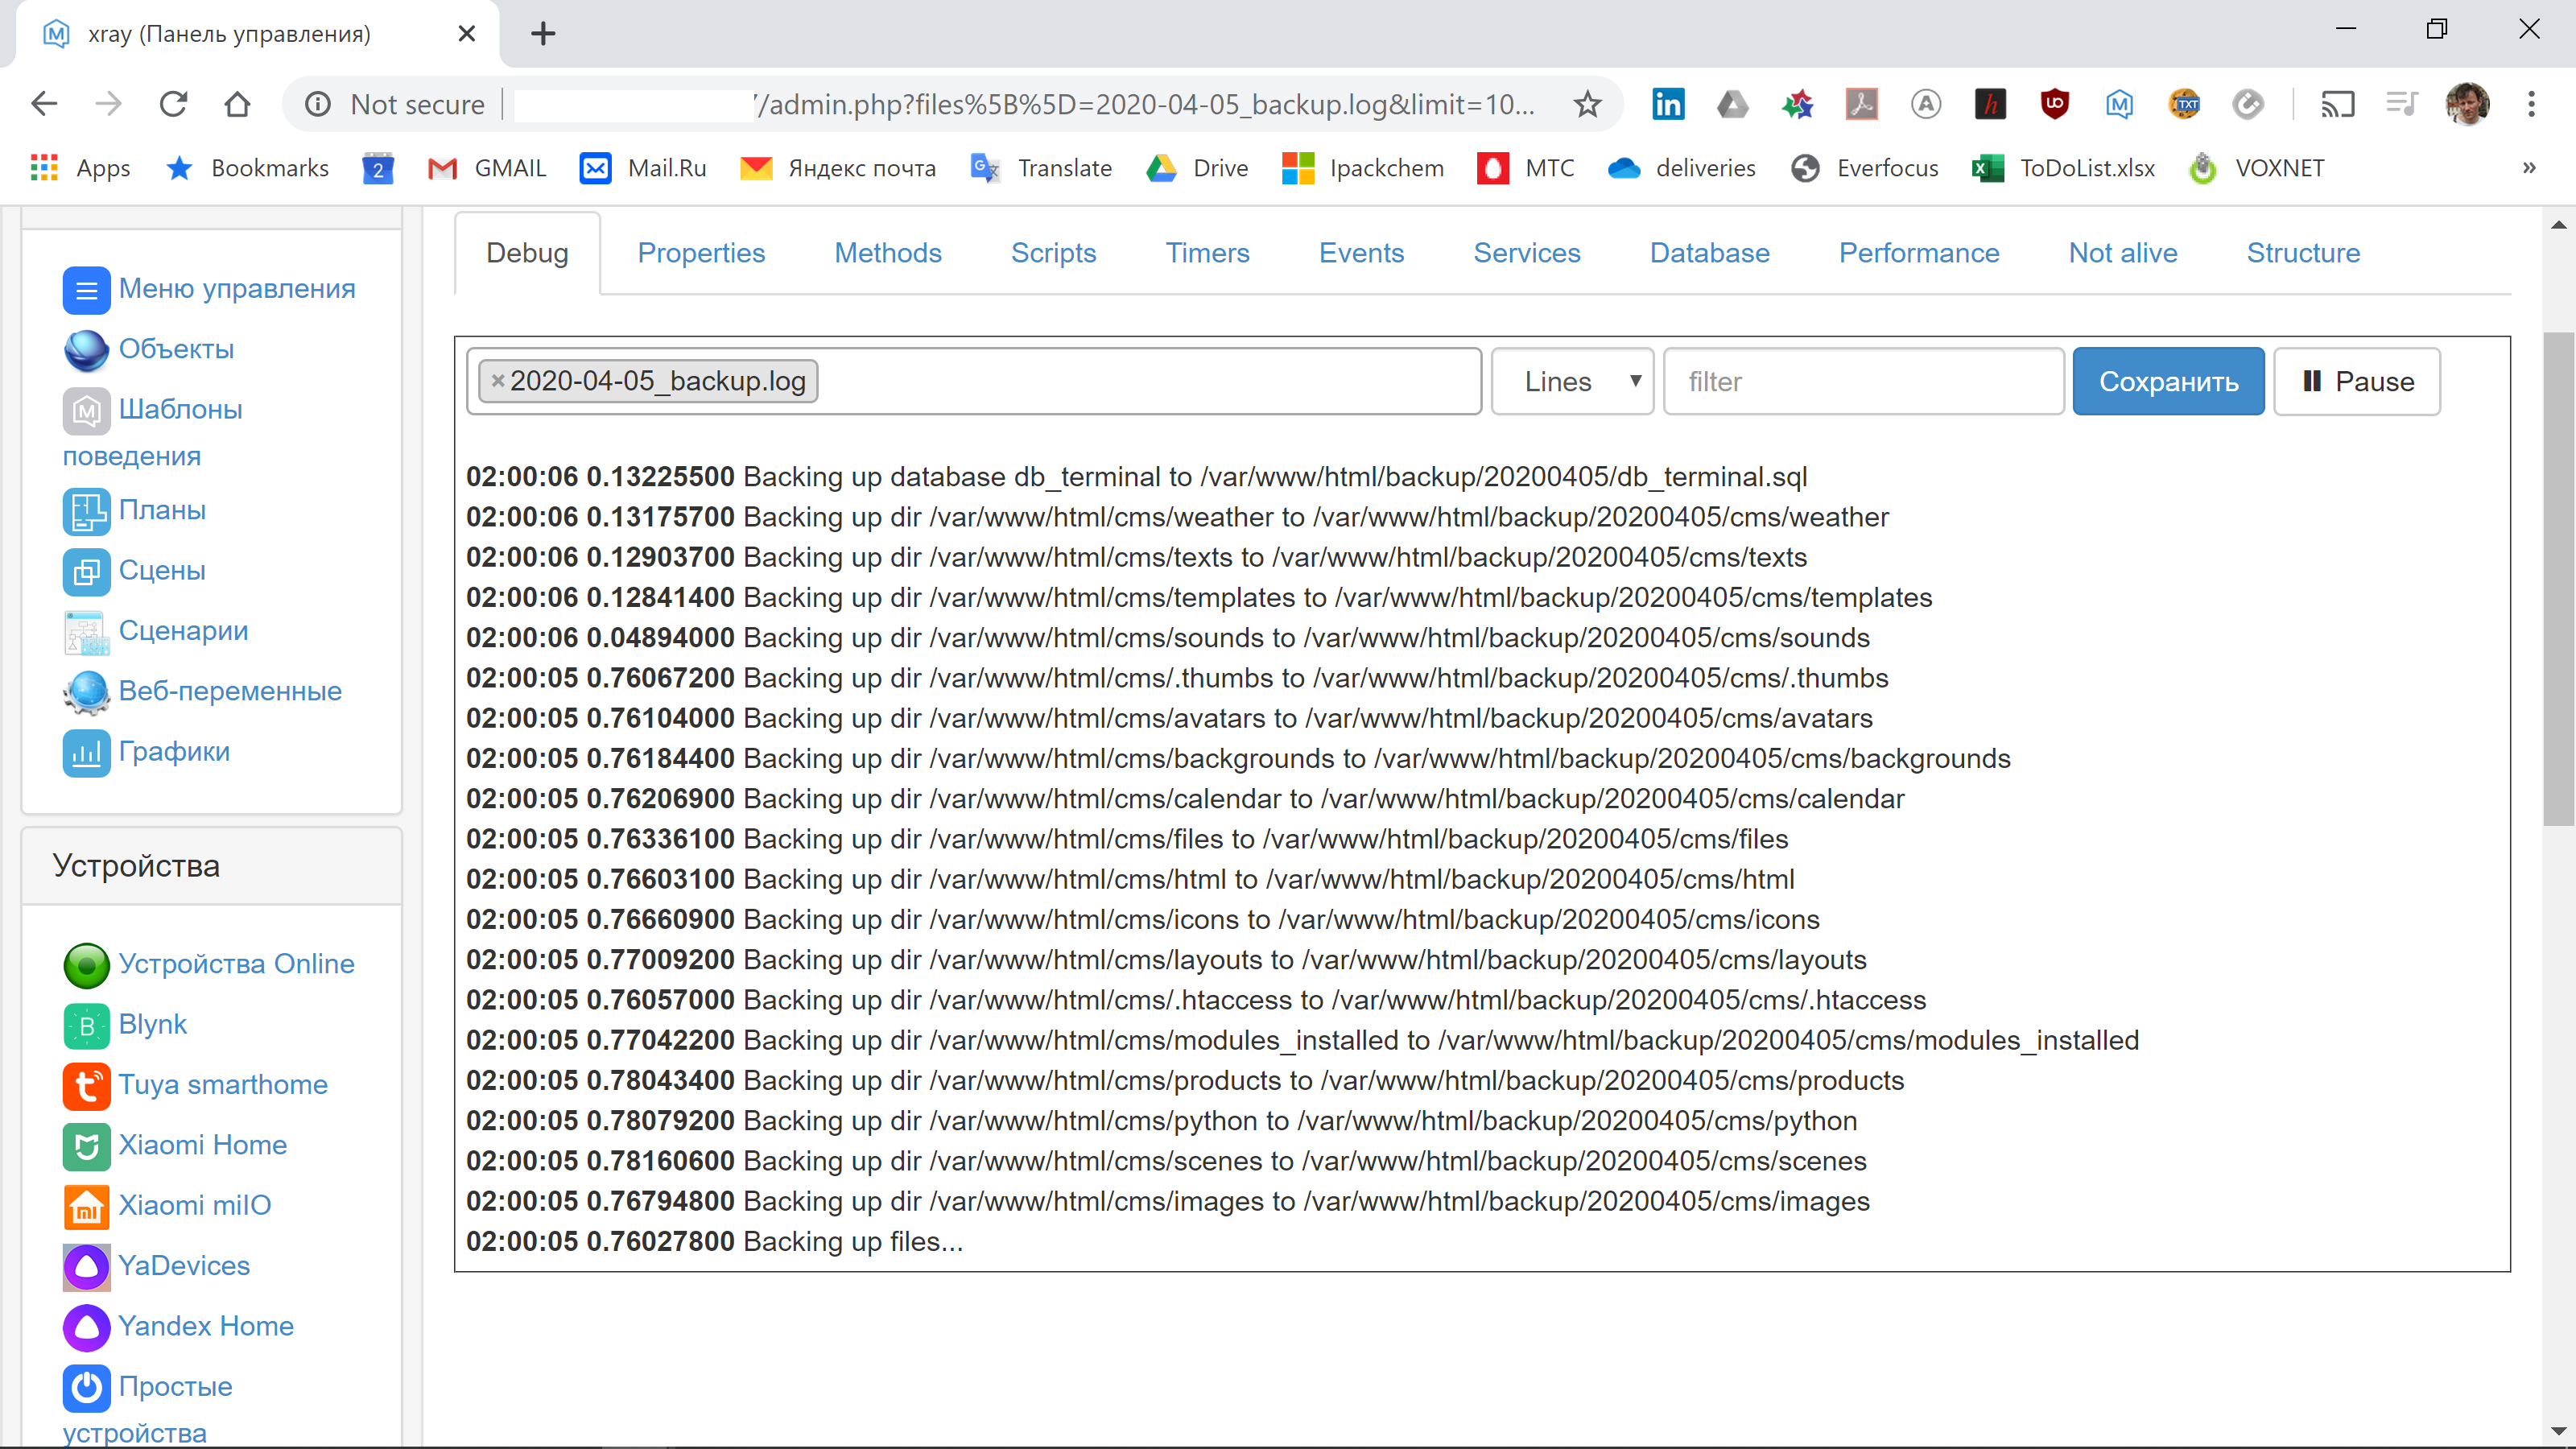
Task: Select Веб-переменные in the sidebar
Action: 230,690
